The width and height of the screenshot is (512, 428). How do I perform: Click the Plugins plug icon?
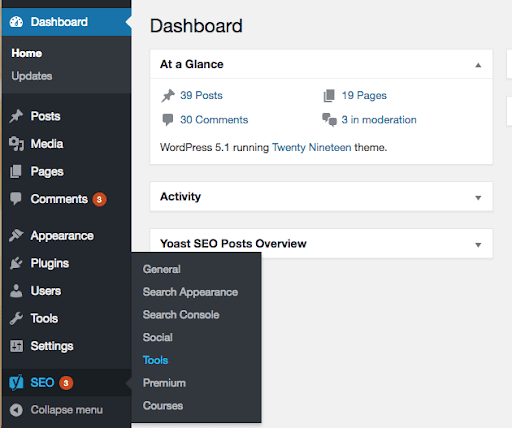[16, 263]
